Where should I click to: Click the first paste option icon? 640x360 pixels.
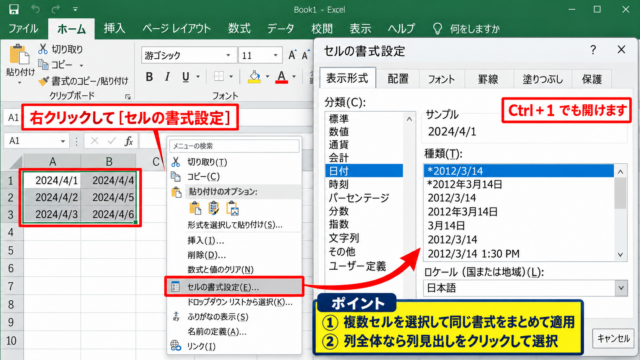(195, 208)
